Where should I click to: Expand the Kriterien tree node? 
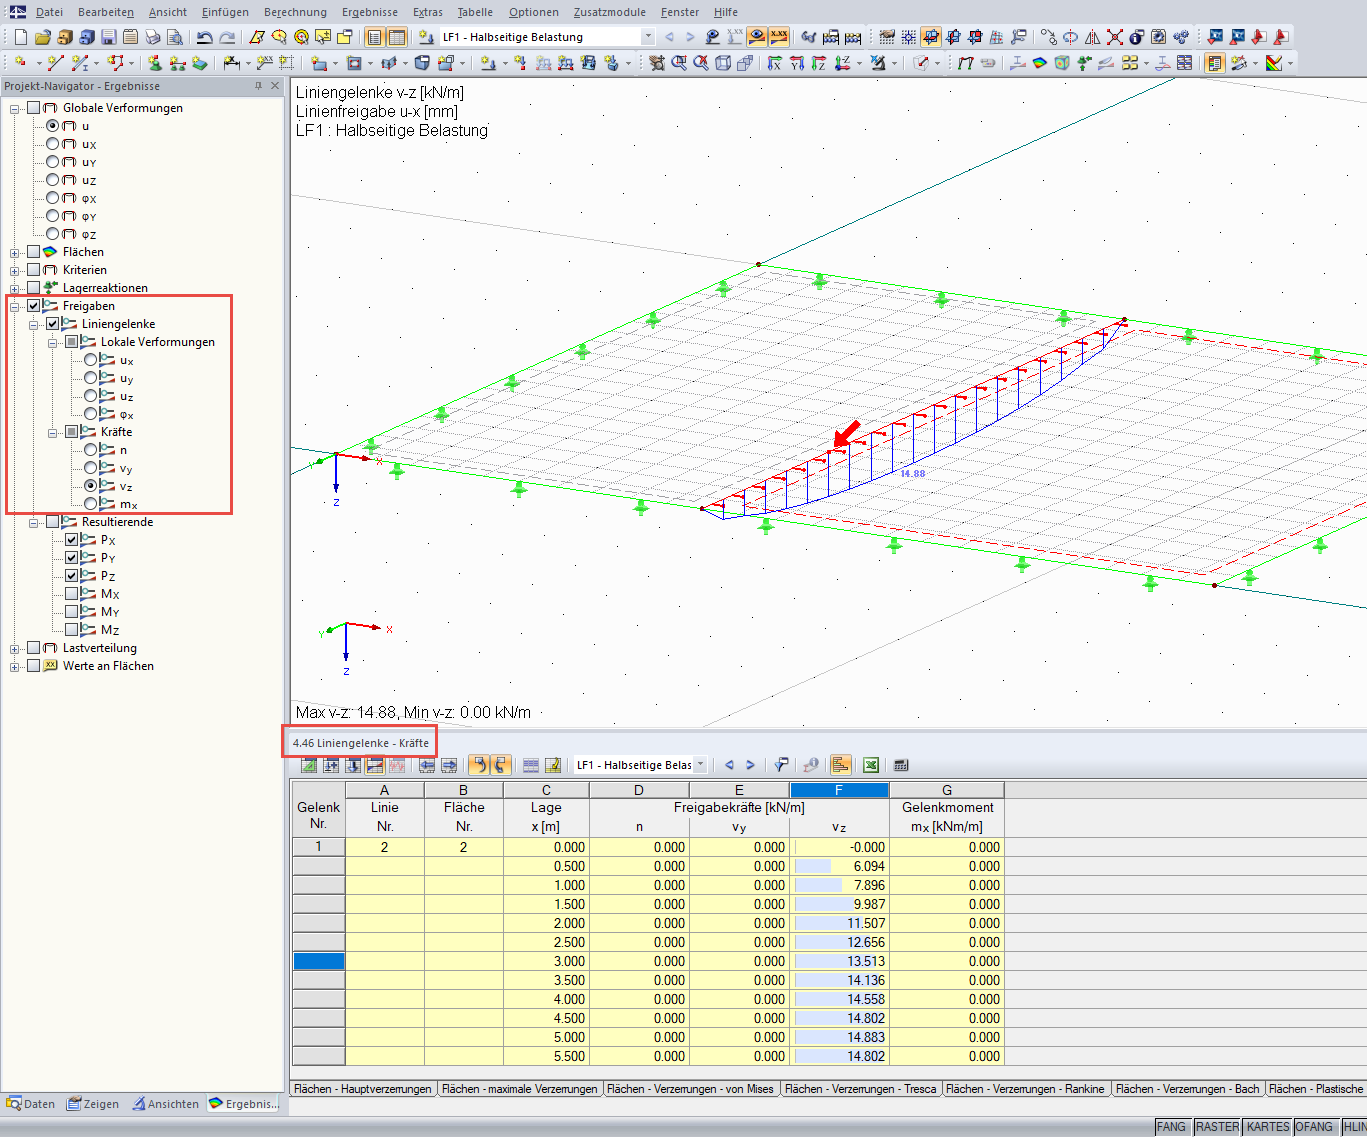tap(15, 270)
